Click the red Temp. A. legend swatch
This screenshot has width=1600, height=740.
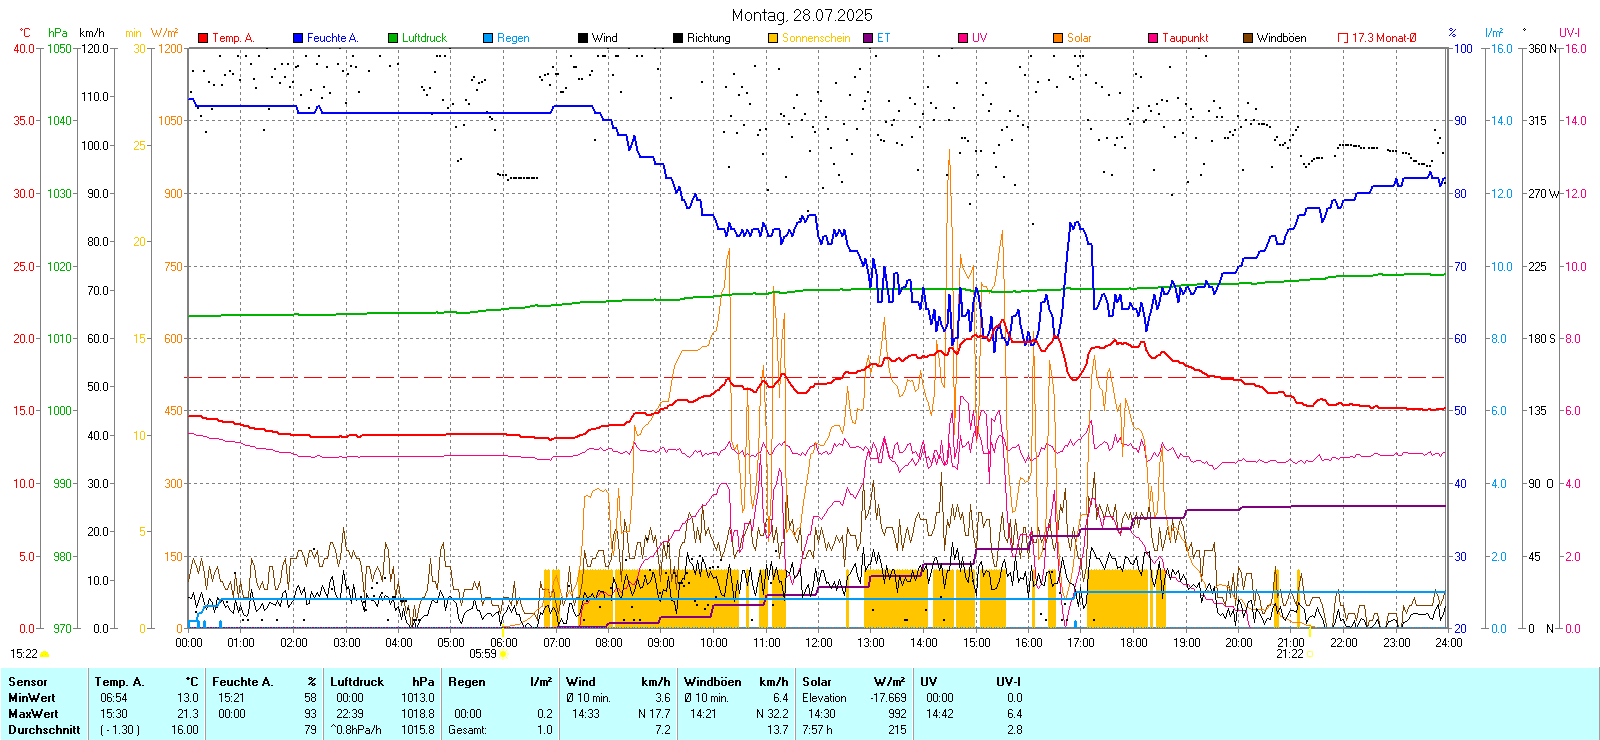(203, 38)
